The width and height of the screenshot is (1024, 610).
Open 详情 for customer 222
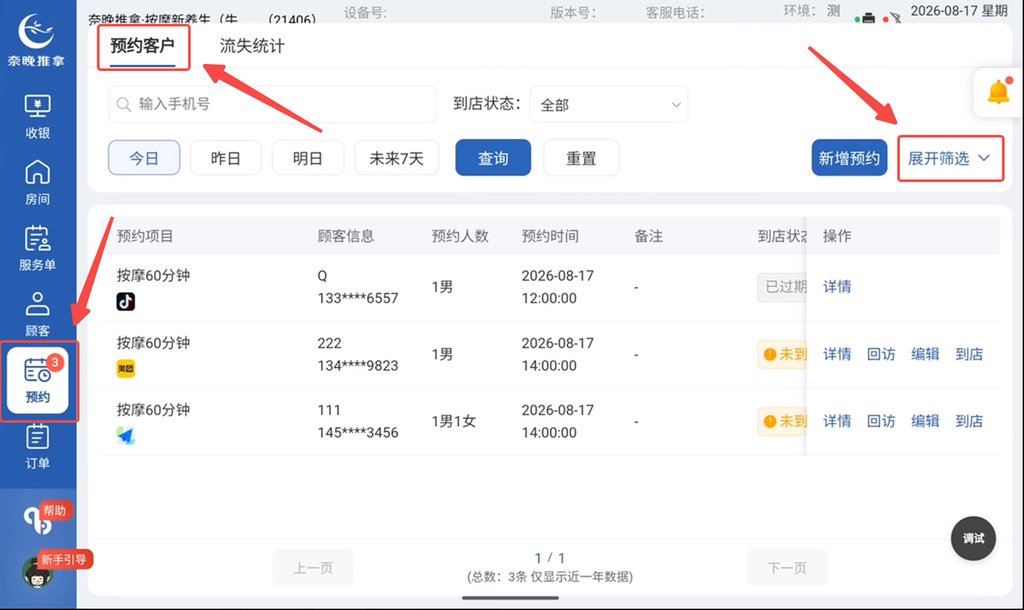tap(837, 354)
